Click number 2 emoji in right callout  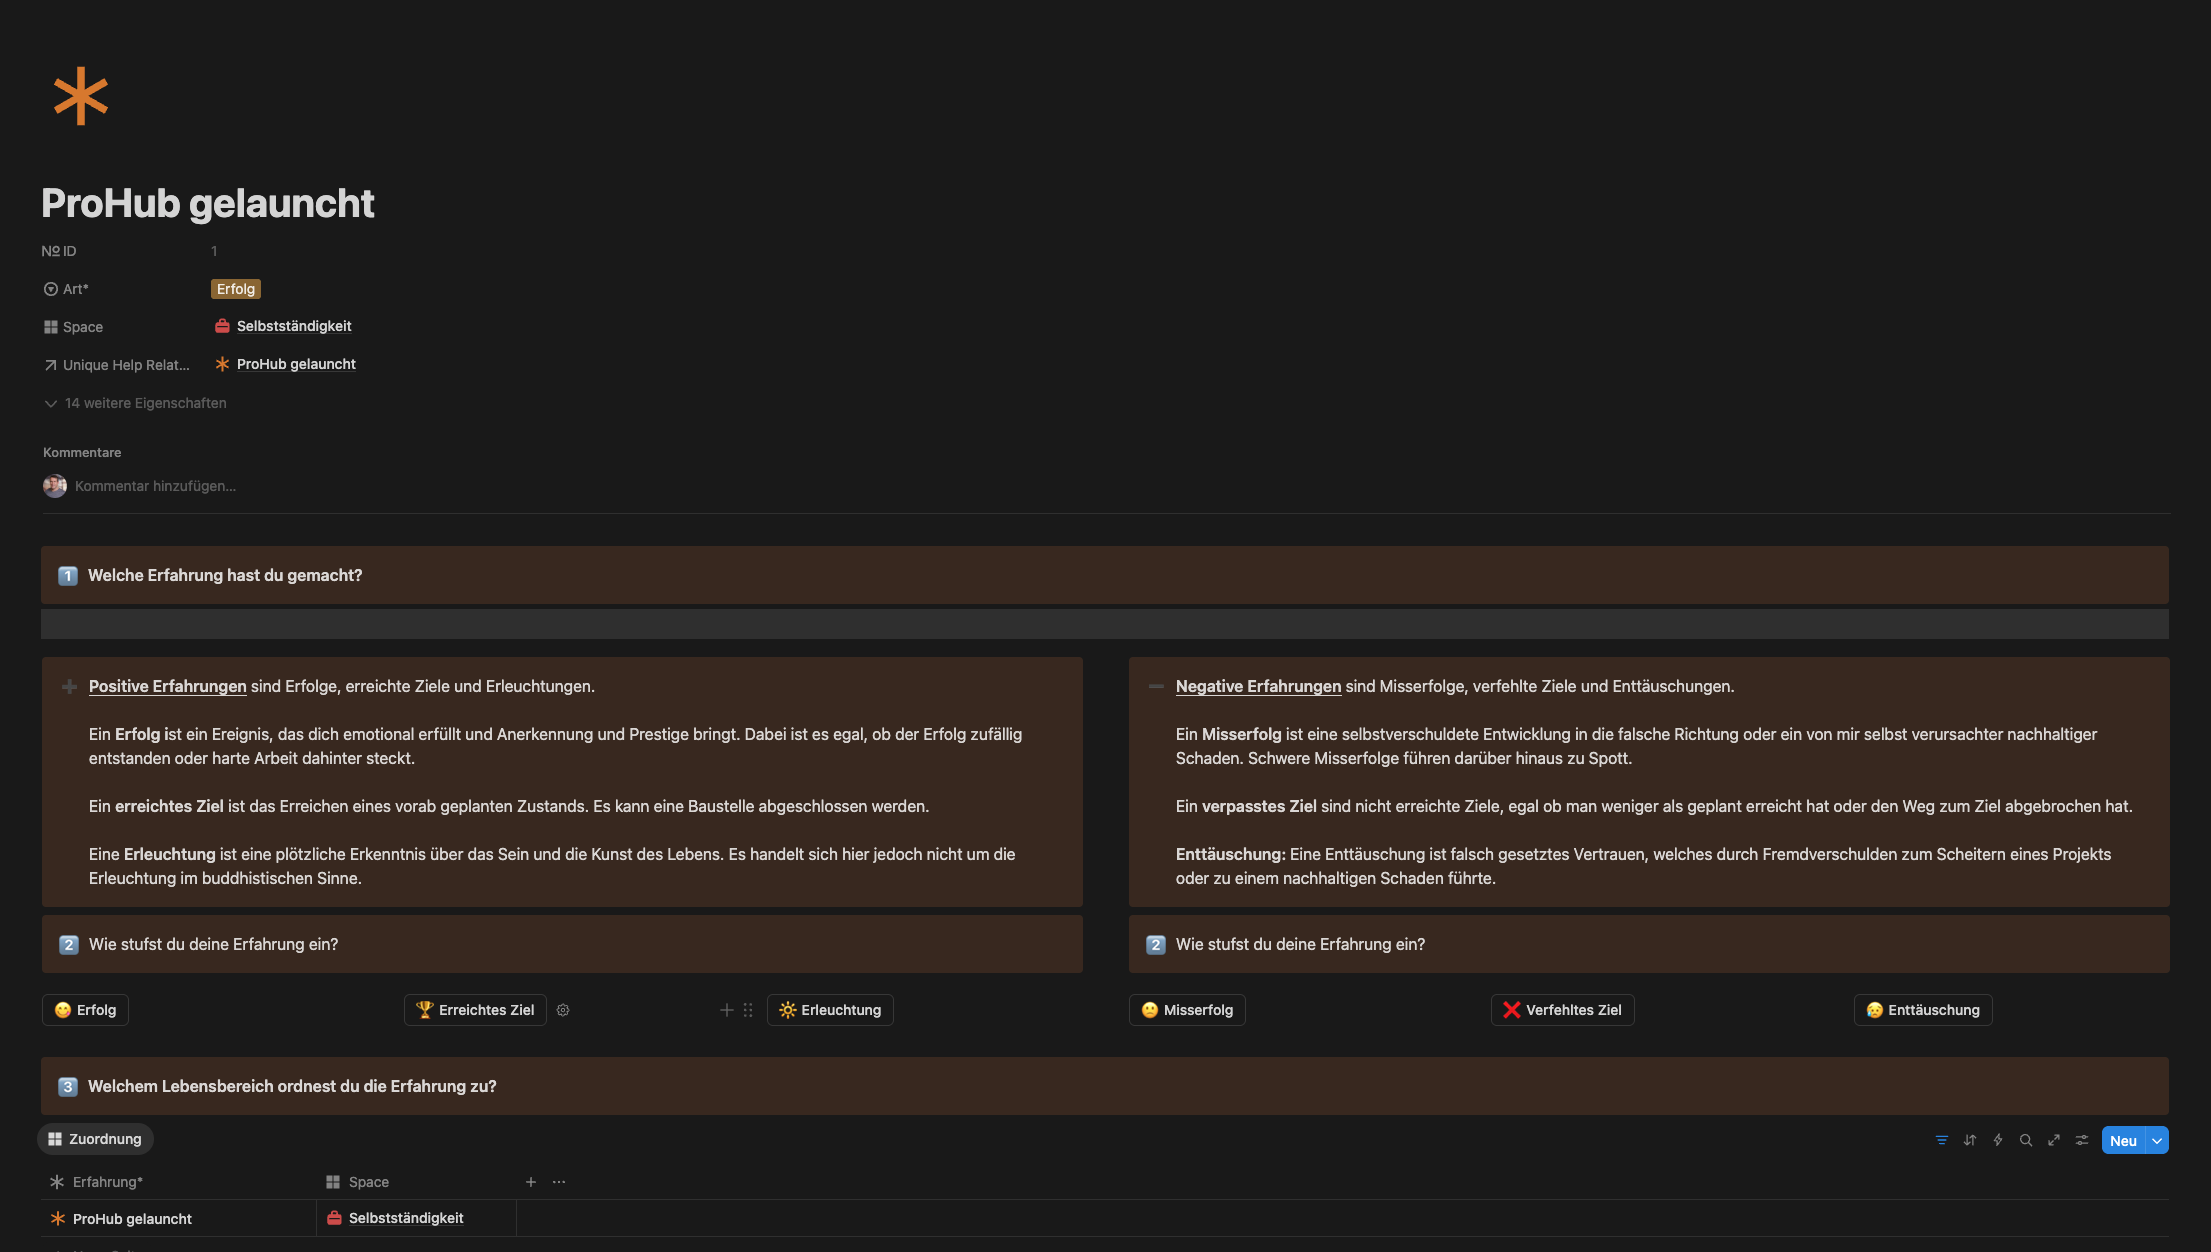click(x=1156, y=945)
